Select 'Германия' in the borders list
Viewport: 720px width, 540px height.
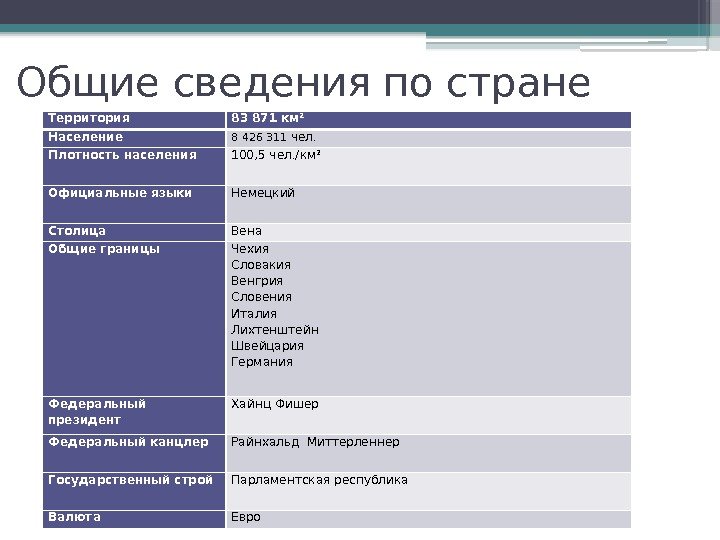click(262, 362)
